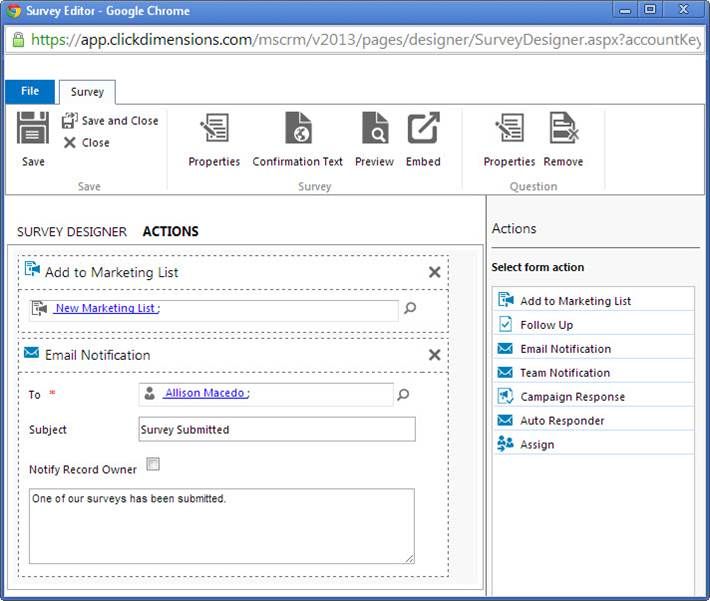Open the File tab
Screen dimensions: 710x601
[30, 91]
